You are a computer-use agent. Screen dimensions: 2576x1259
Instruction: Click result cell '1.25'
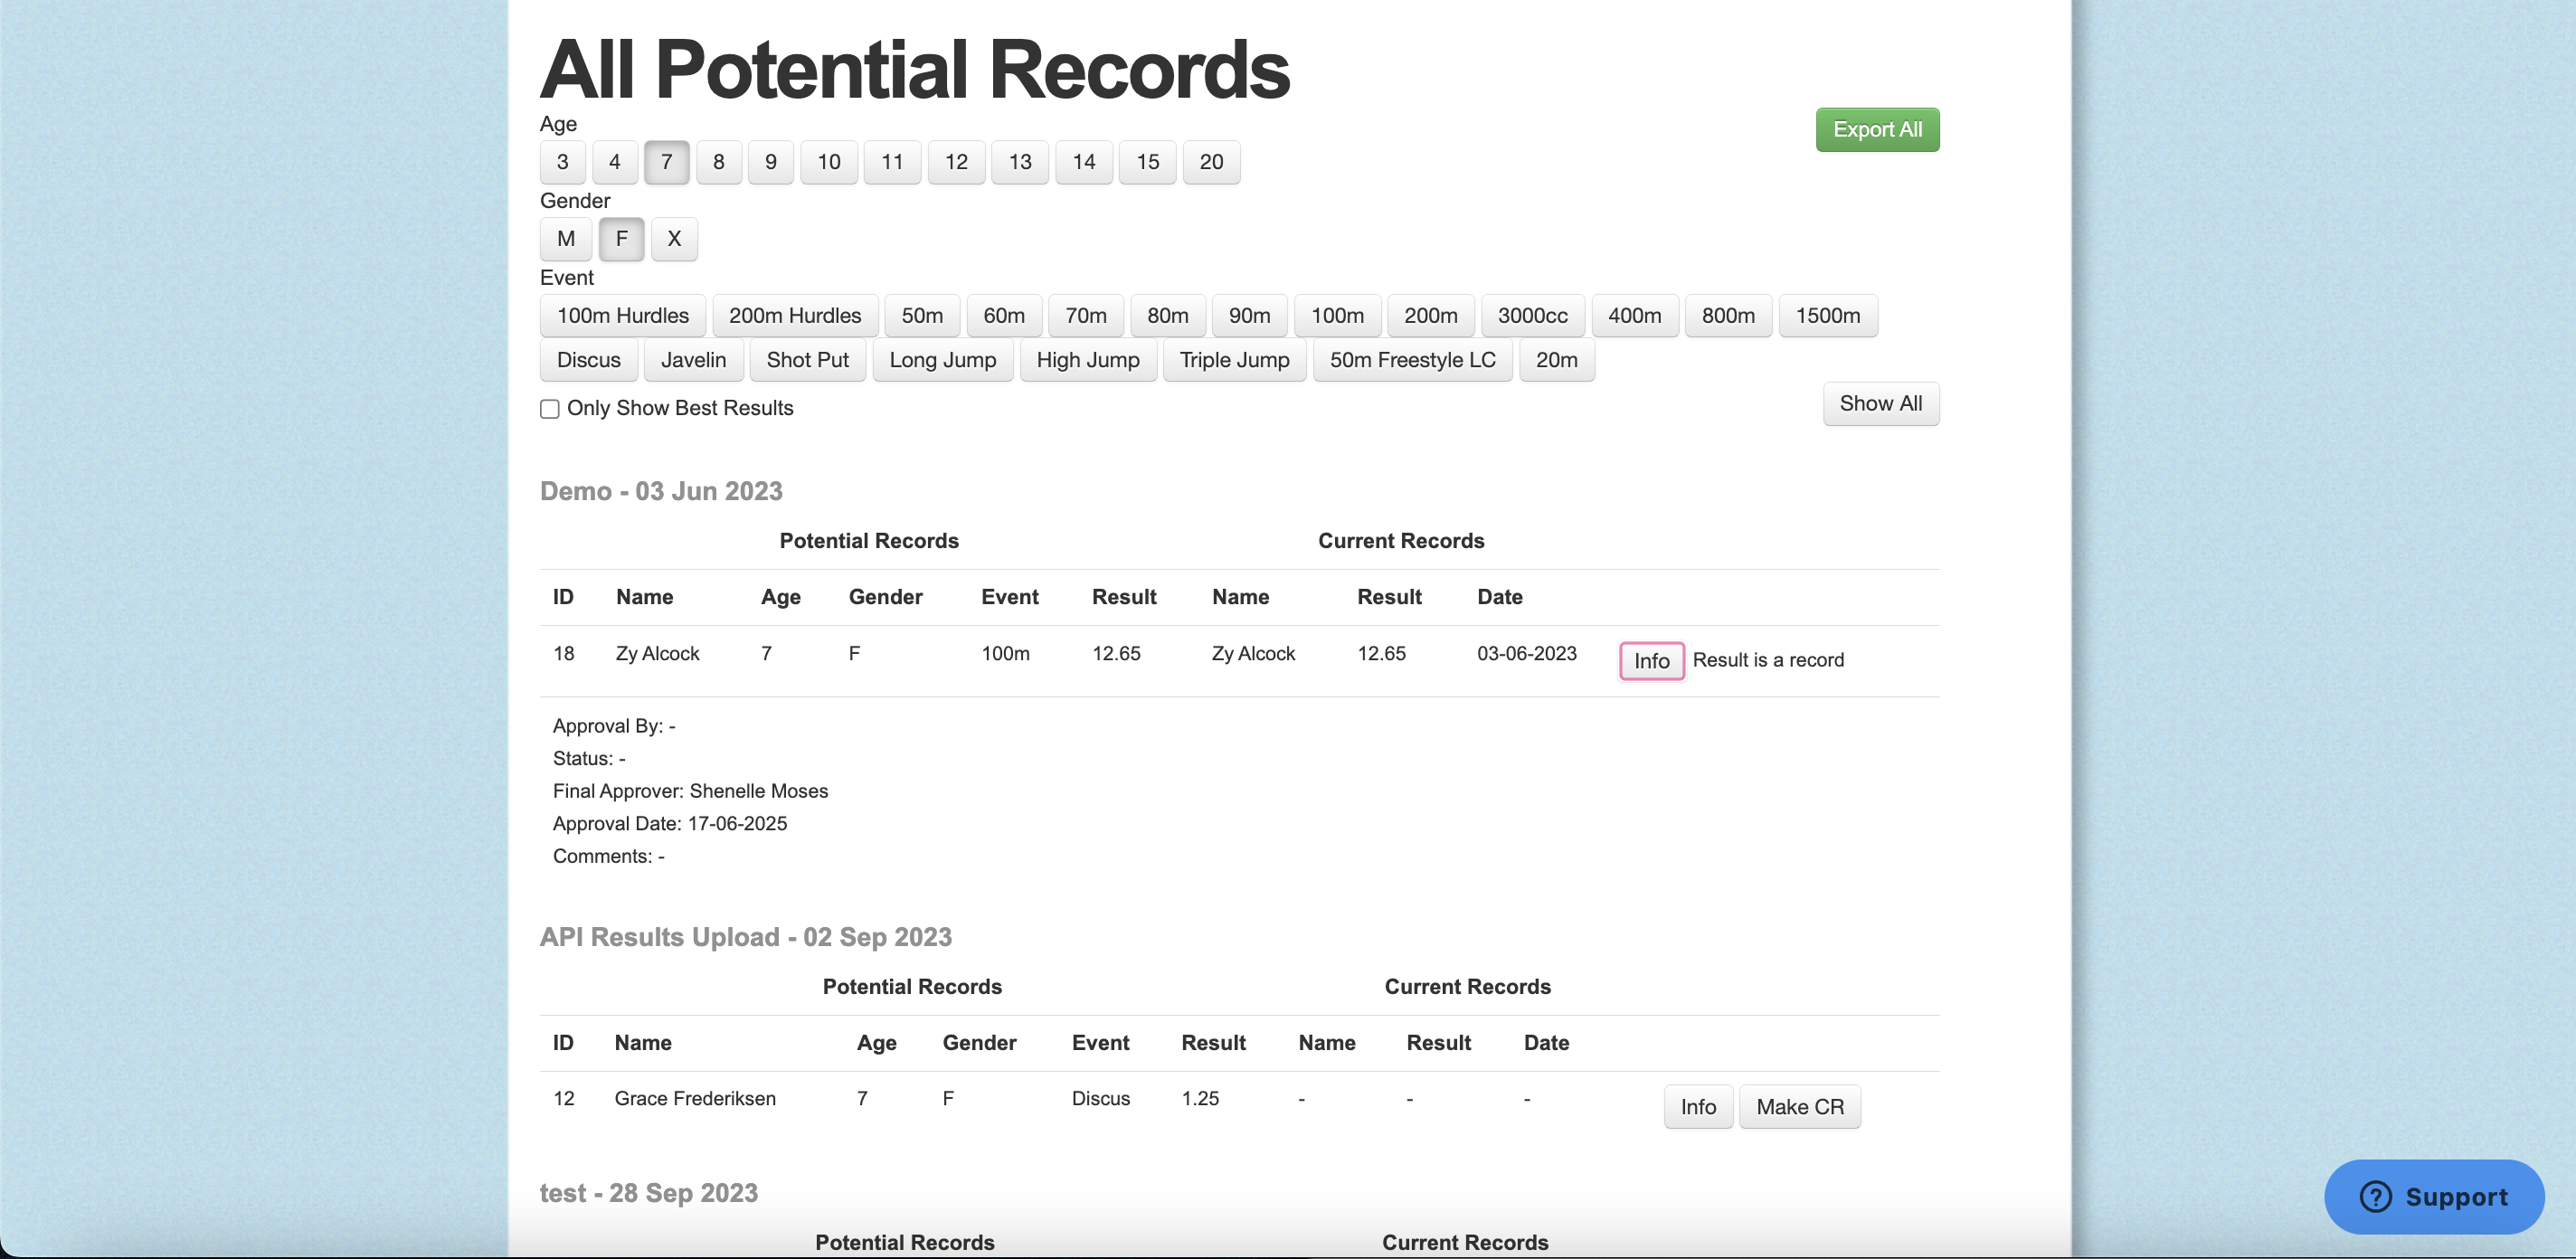(1200, 1099)
